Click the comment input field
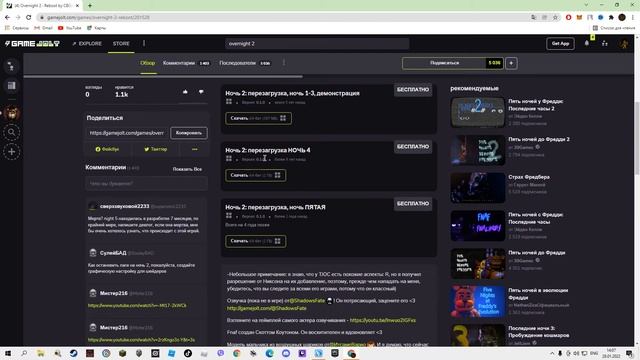Image resolution: width=640 pixels, height=360 pixels. 146,184
